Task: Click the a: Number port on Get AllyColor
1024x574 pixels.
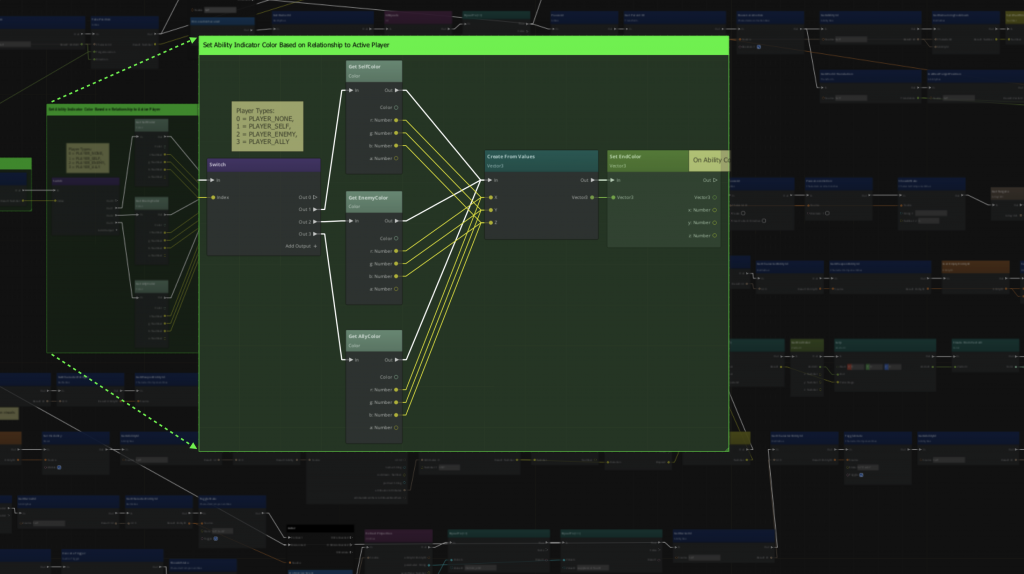Action: (396, 428)
